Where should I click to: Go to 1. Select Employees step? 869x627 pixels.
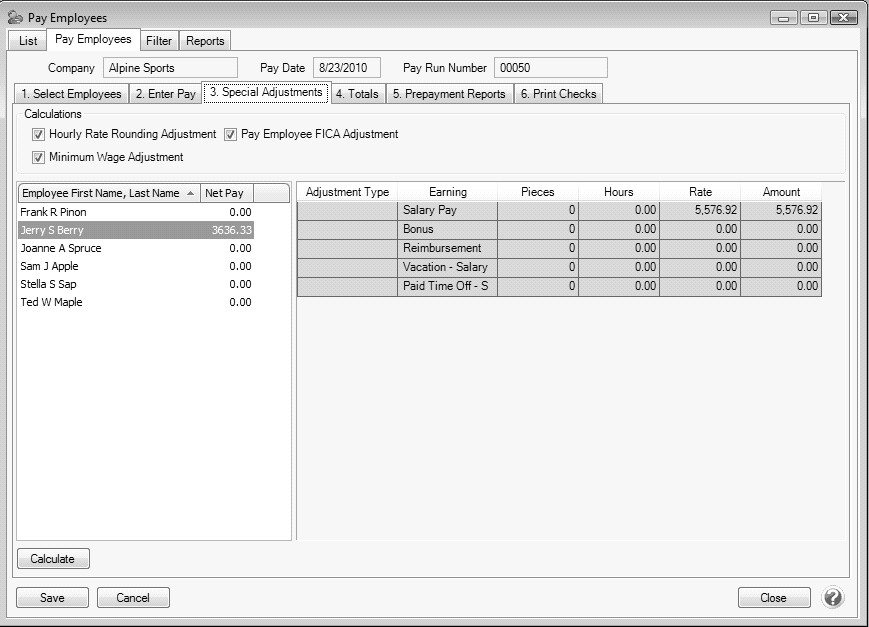coord(71,94)
